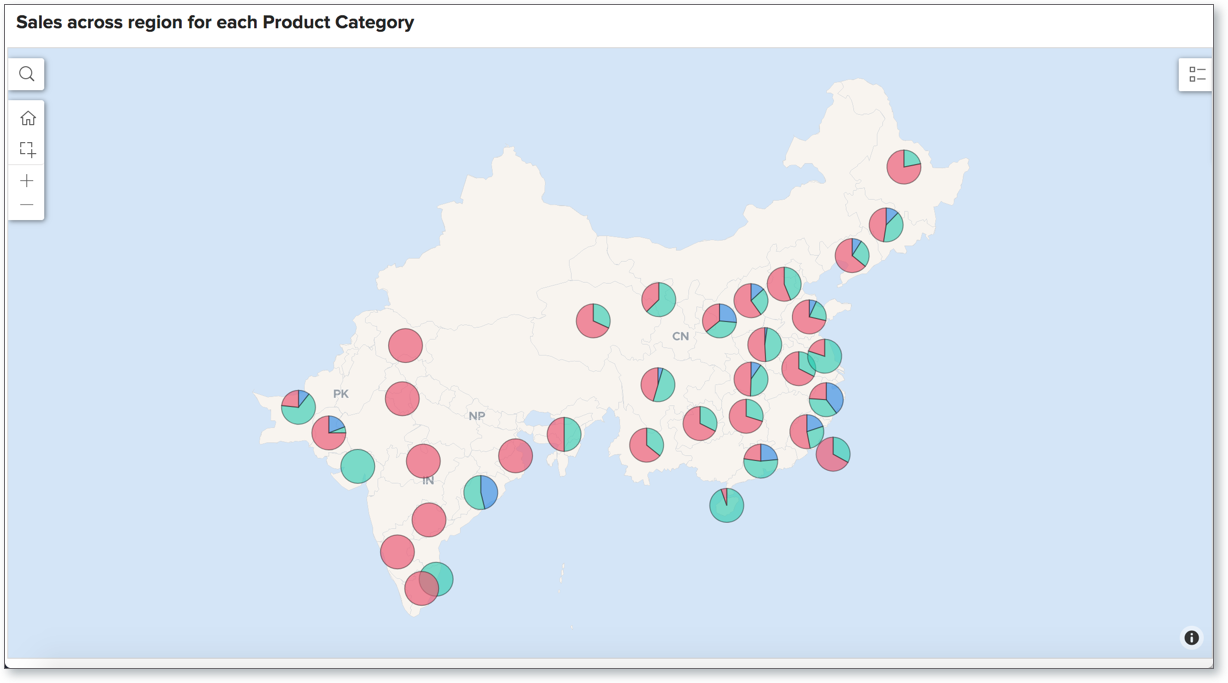The width and height of the screenshot is (1228, 683).
Task: Click the westernmost pie chart near Pakistan
Action: (x=298, y=407)
